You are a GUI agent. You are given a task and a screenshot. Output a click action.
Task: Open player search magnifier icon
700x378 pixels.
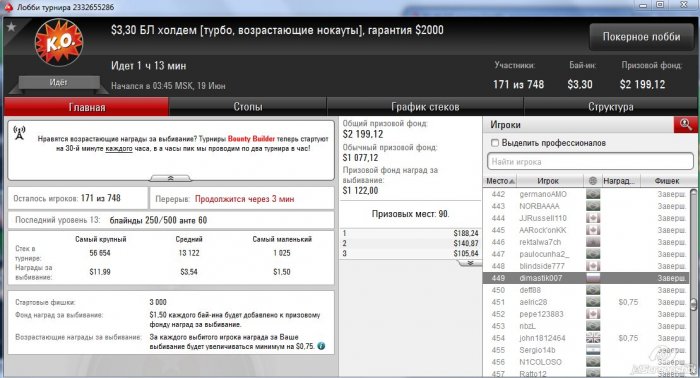[x=685, y=125]
